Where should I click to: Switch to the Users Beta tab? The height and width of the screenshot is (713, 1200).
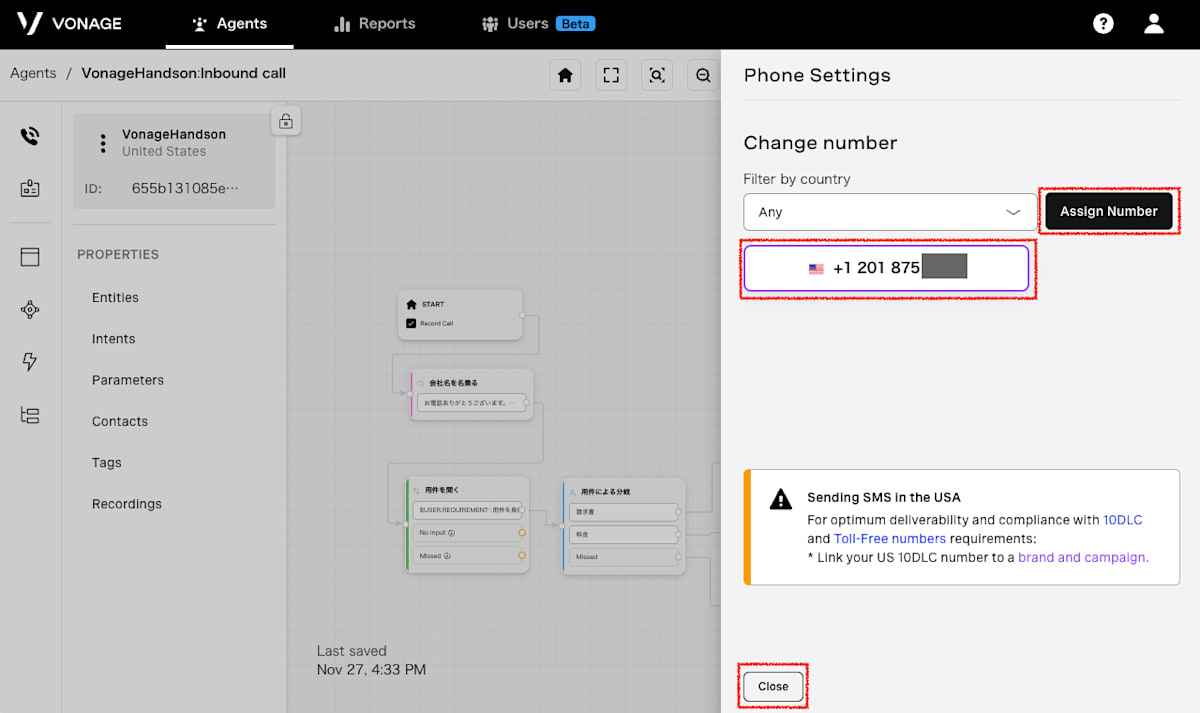pyautogui.click(x=538, y=23)
